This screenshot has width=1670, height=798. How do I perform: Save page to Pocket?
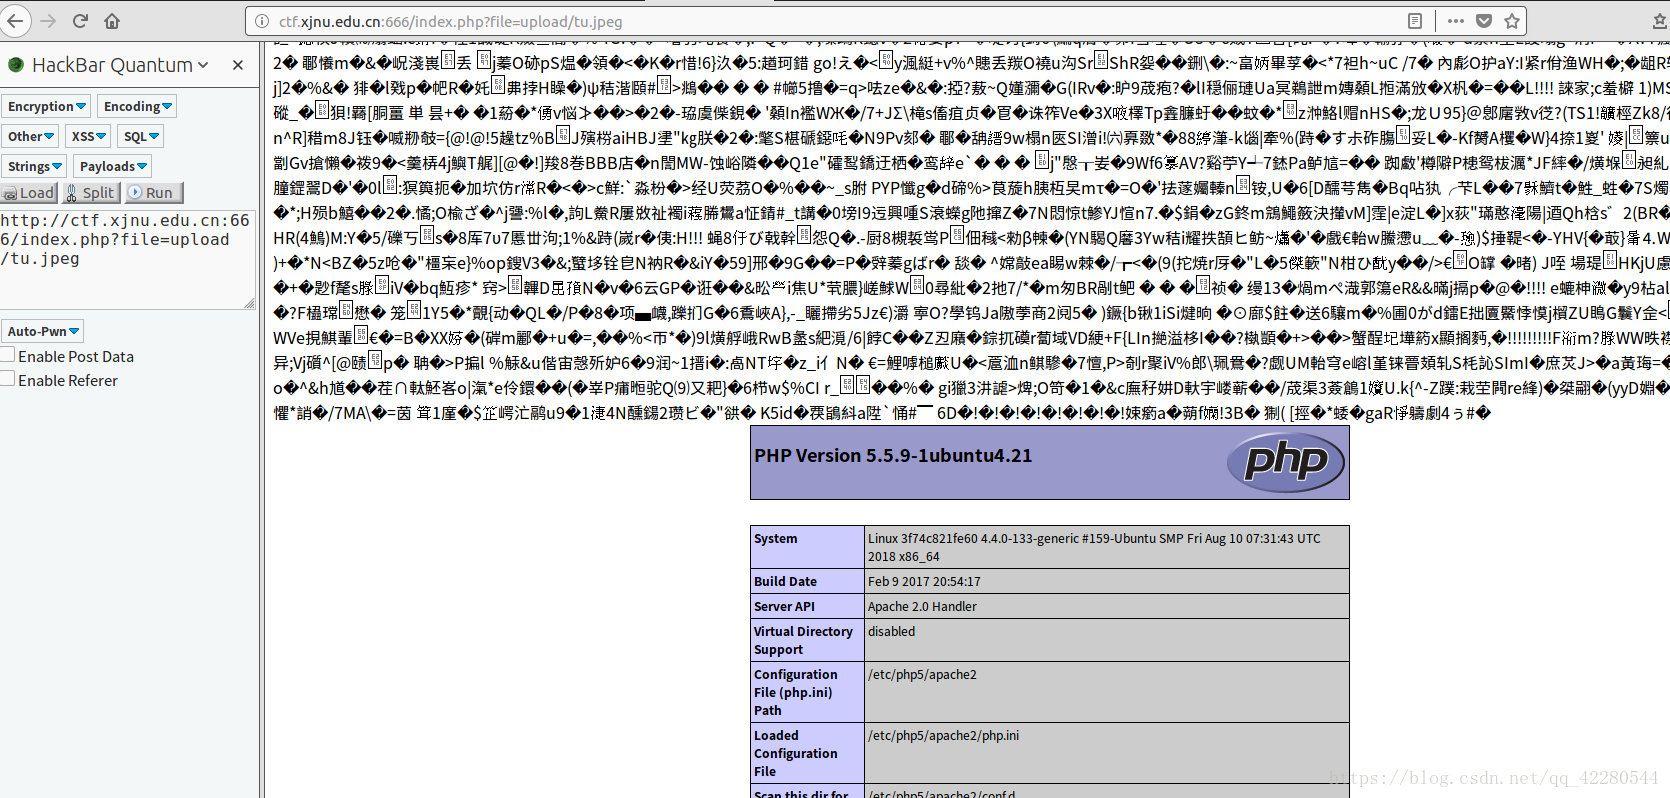tap(1484, 21)
